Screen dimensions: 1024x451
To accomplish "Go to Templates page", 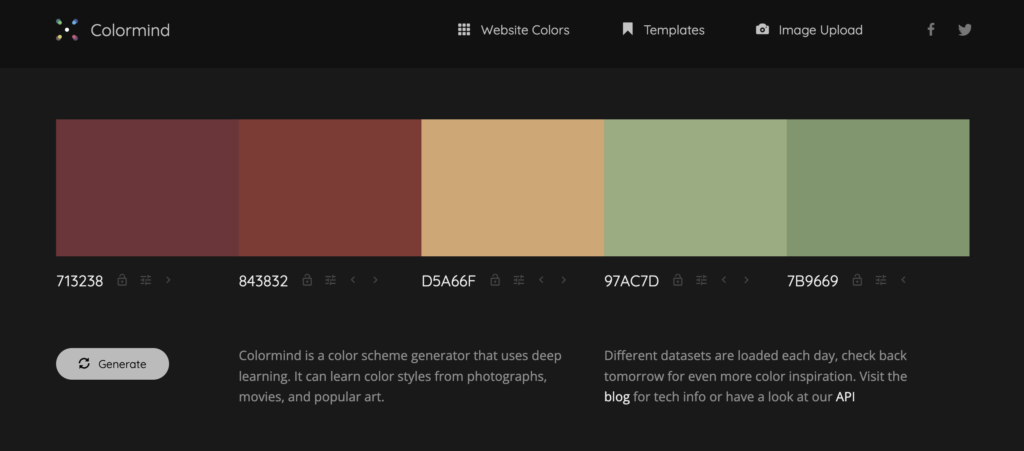I will click(x=664, y=30).
